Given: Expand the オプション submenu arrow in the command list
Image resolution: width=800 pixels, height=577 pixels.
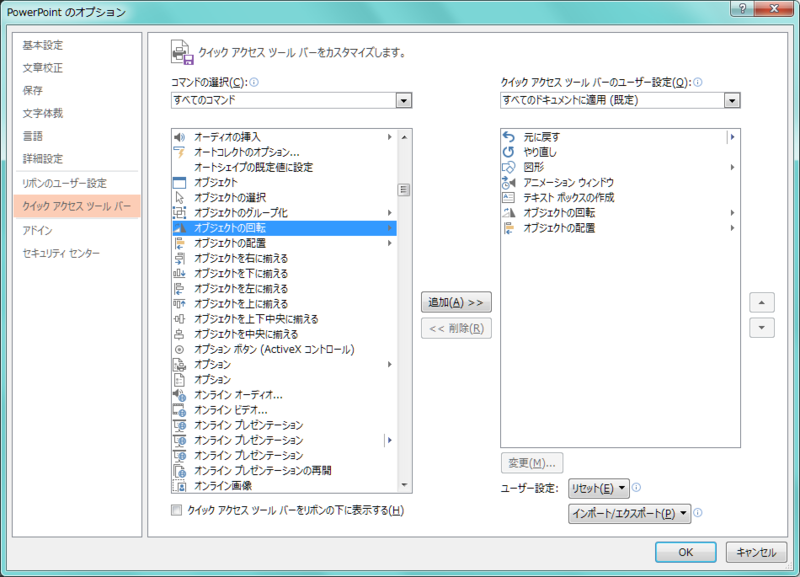Looking at the screenshot, I should 389,364.
